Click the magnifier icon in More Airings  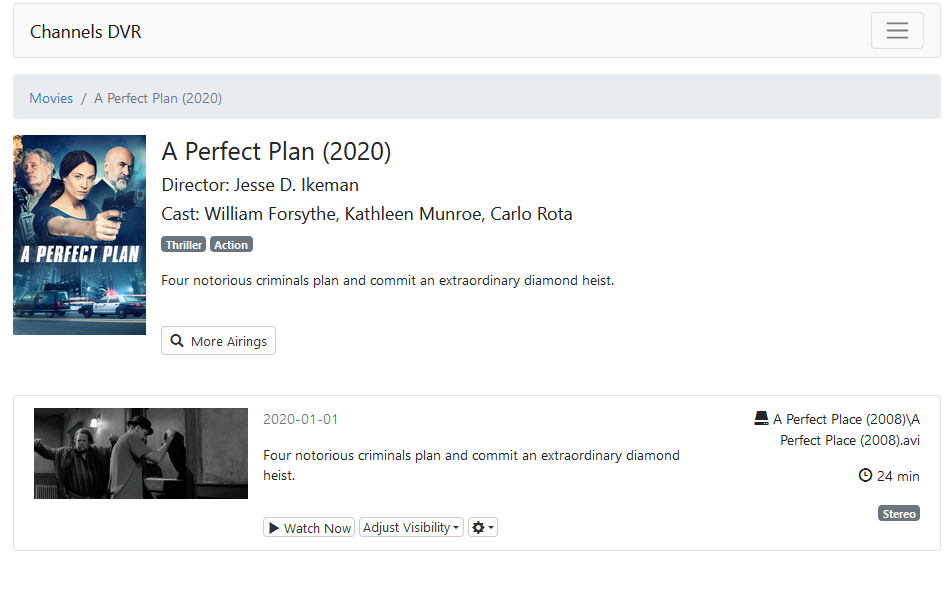[177, 341]
